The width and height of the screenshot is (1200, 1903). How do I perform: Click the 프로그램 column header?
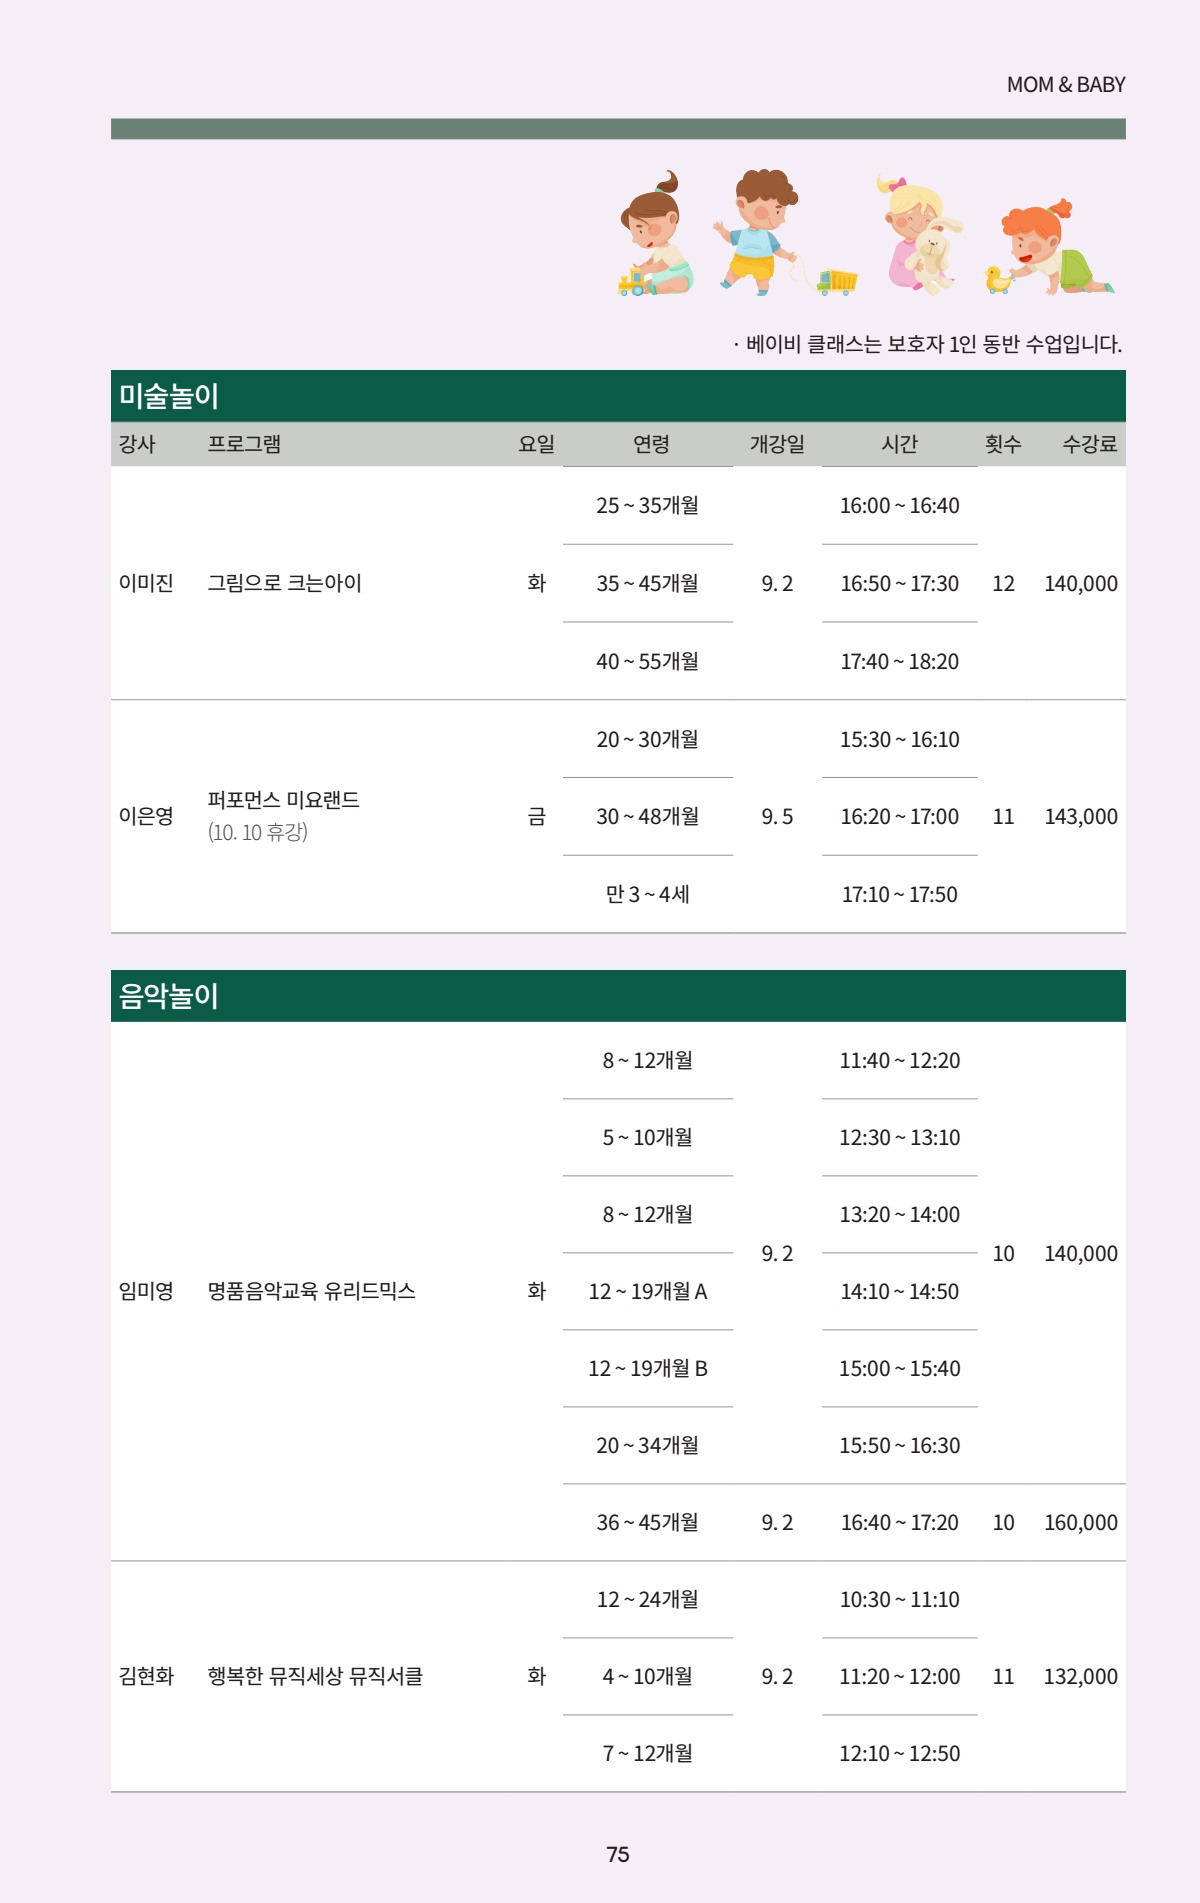tap(244, 444)
